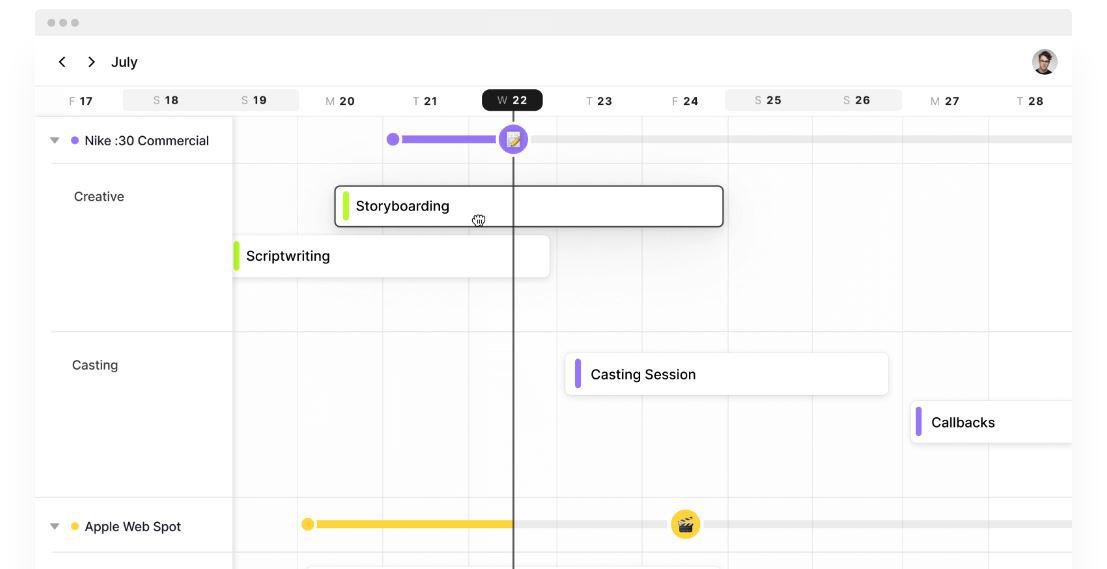Screen dimensions: 1107x569
Task: Click the Nike notepad milestone icon
Action: point(513,139)
